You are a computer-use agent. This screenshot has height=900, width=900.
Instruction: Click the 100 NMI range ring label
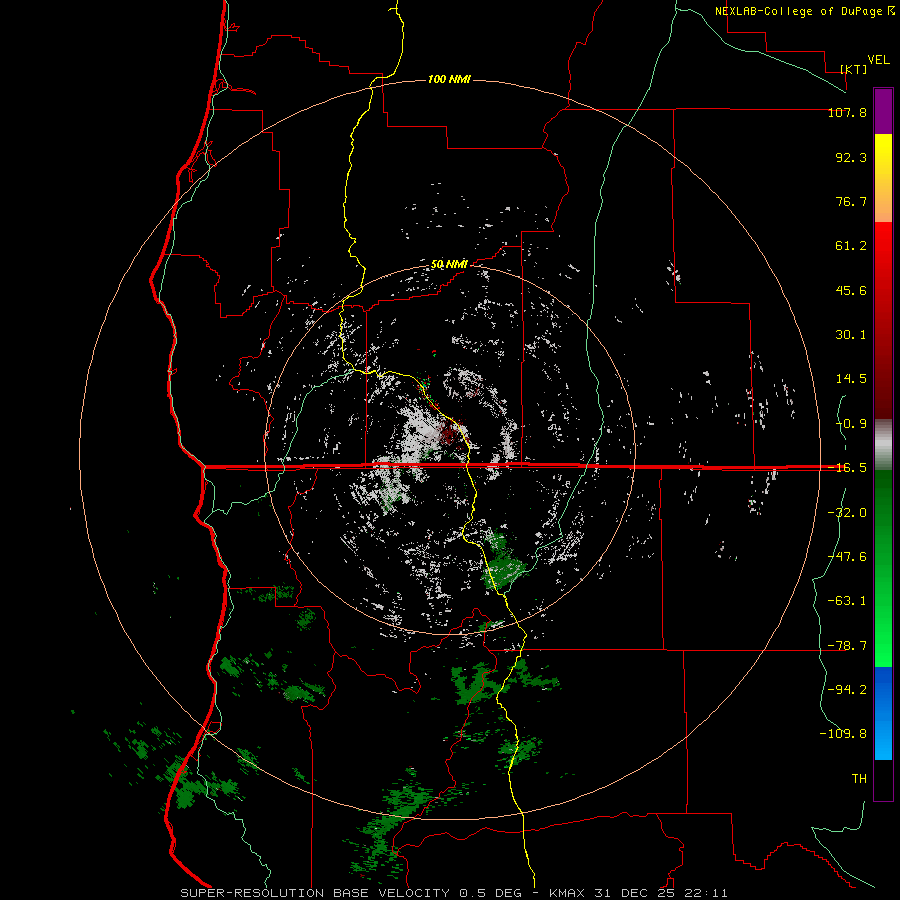(449, 79)
